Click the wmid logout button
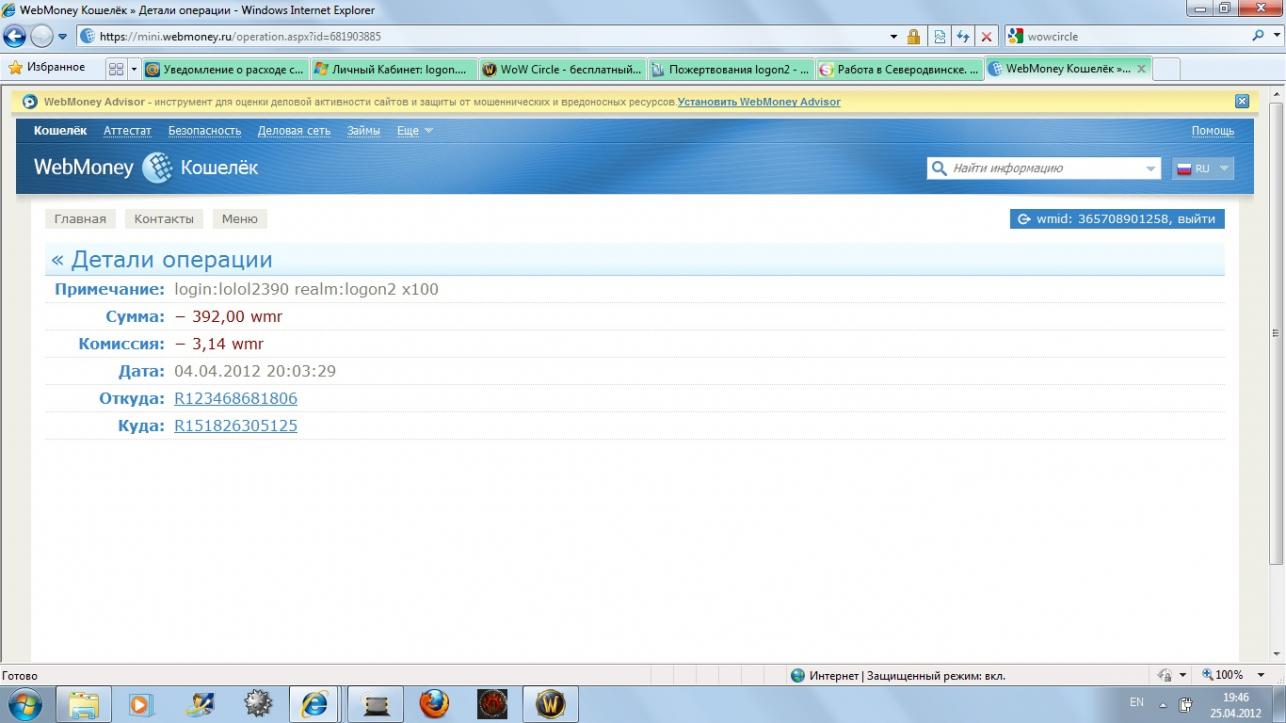1286x723 pixels. click(x=1116, y=219)
